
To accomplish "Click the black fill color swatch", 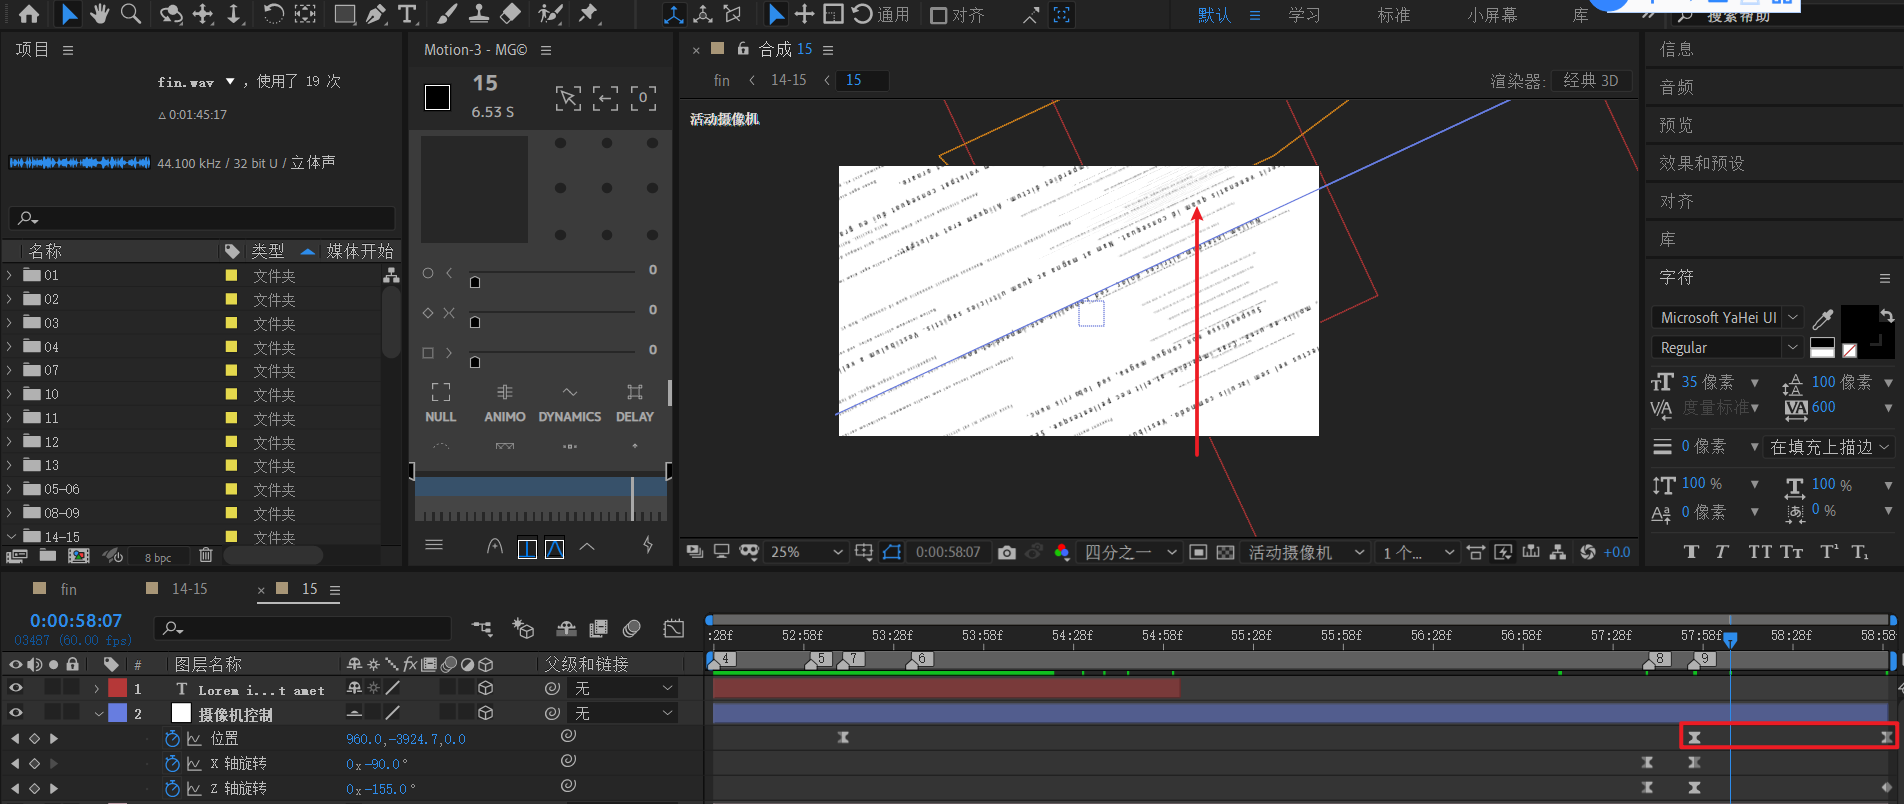I will pyautogui.click(x=1859, y=324).
